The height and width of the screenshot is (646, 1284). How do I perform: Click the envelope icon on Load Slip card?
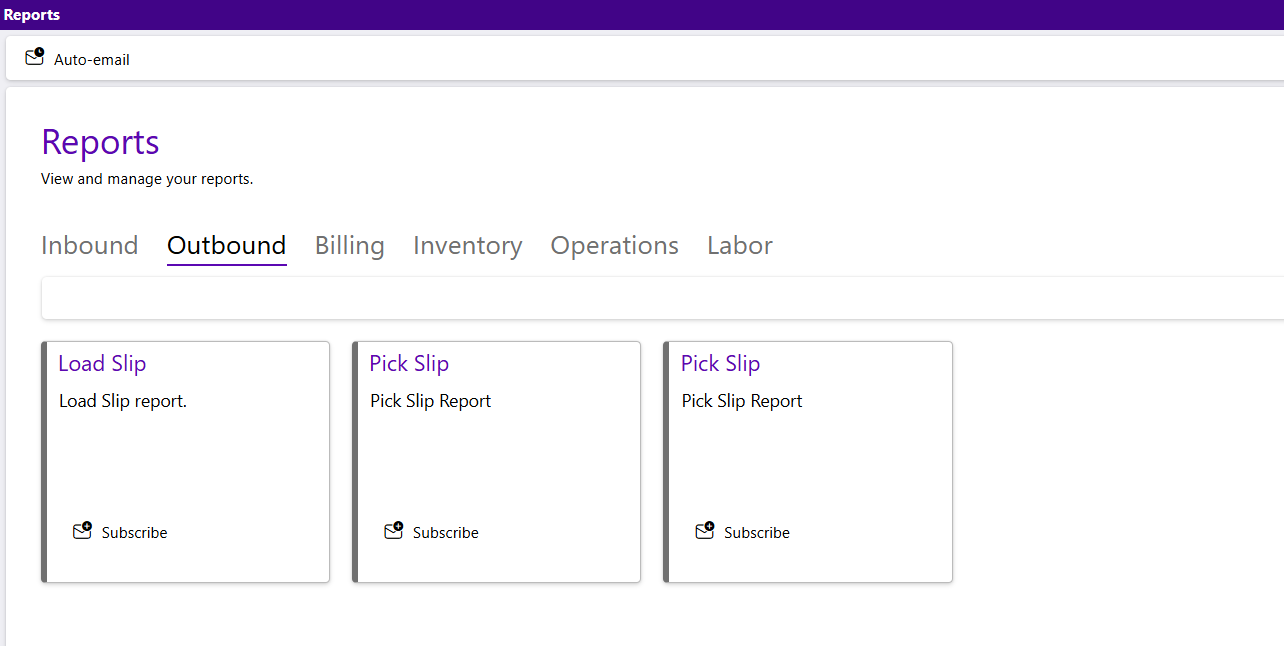coord(83,531)
